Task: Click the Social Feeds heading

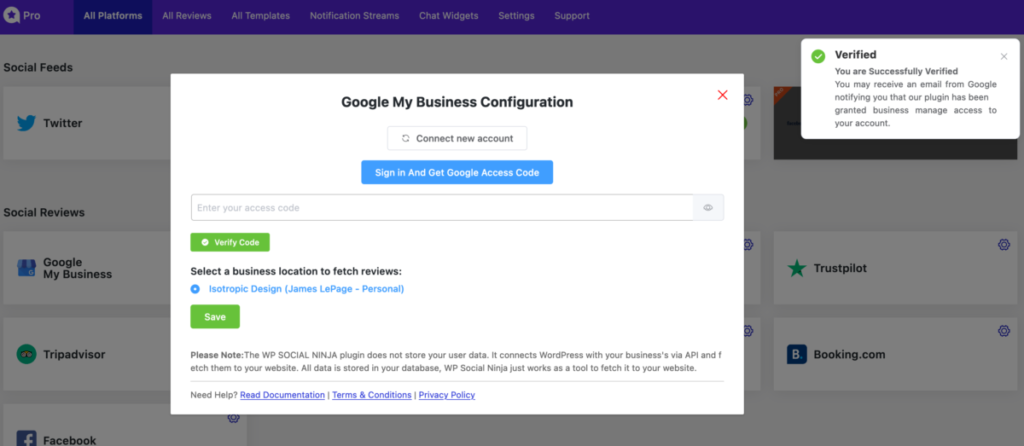Action: click(x=38, y=67)
